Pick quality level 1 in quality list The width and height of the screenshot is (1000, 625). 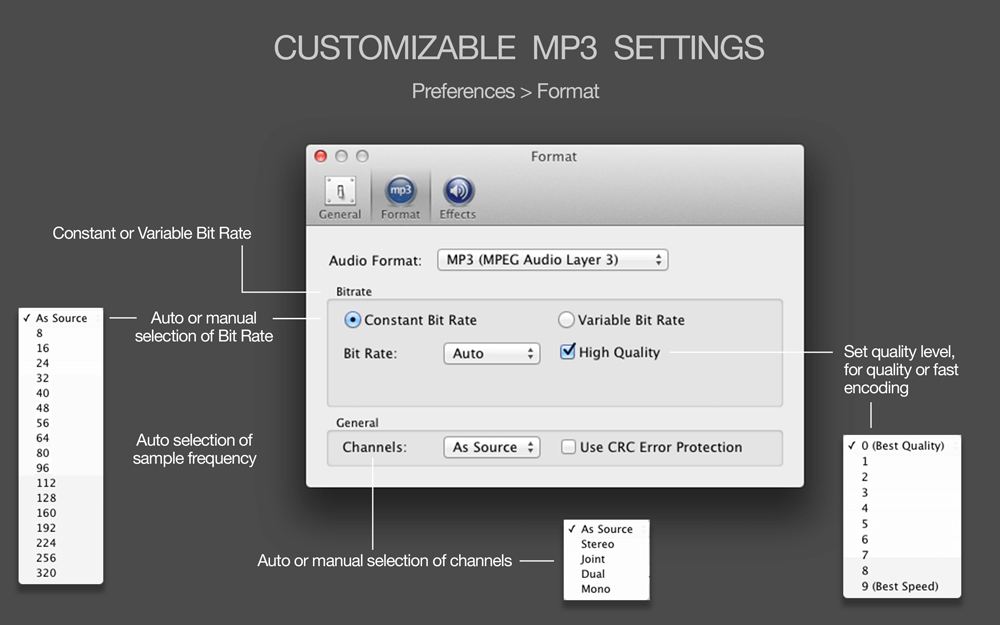[x=902, y=461]
